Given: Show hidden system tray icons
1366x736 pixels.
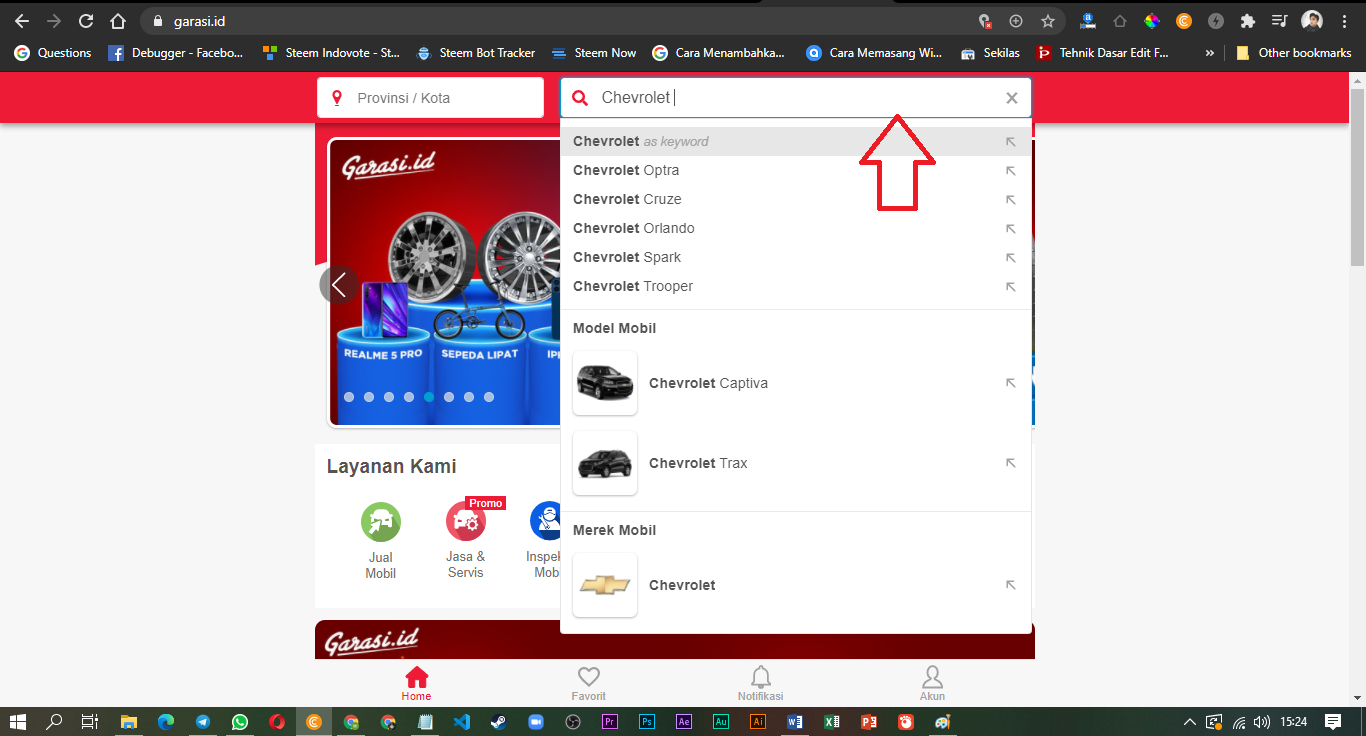Looking at the screenshot, I should (1189, 721).
